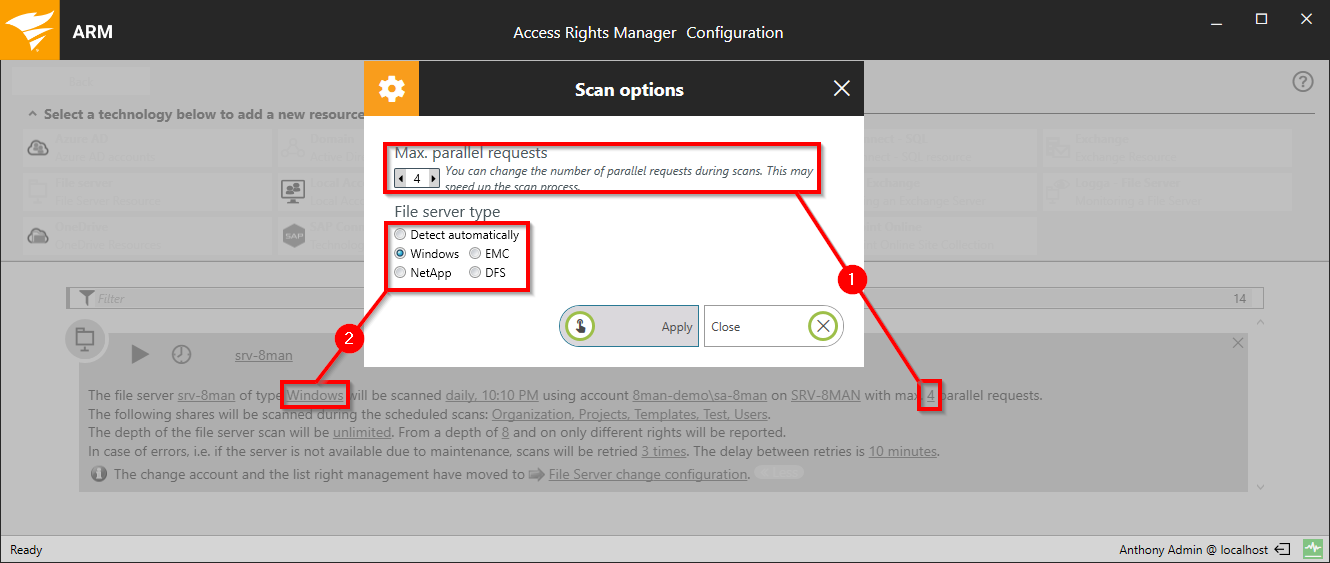The image size is (1330, 563).
Task: Click the Max. parallel requests label
Action: (x=471, y=153)
